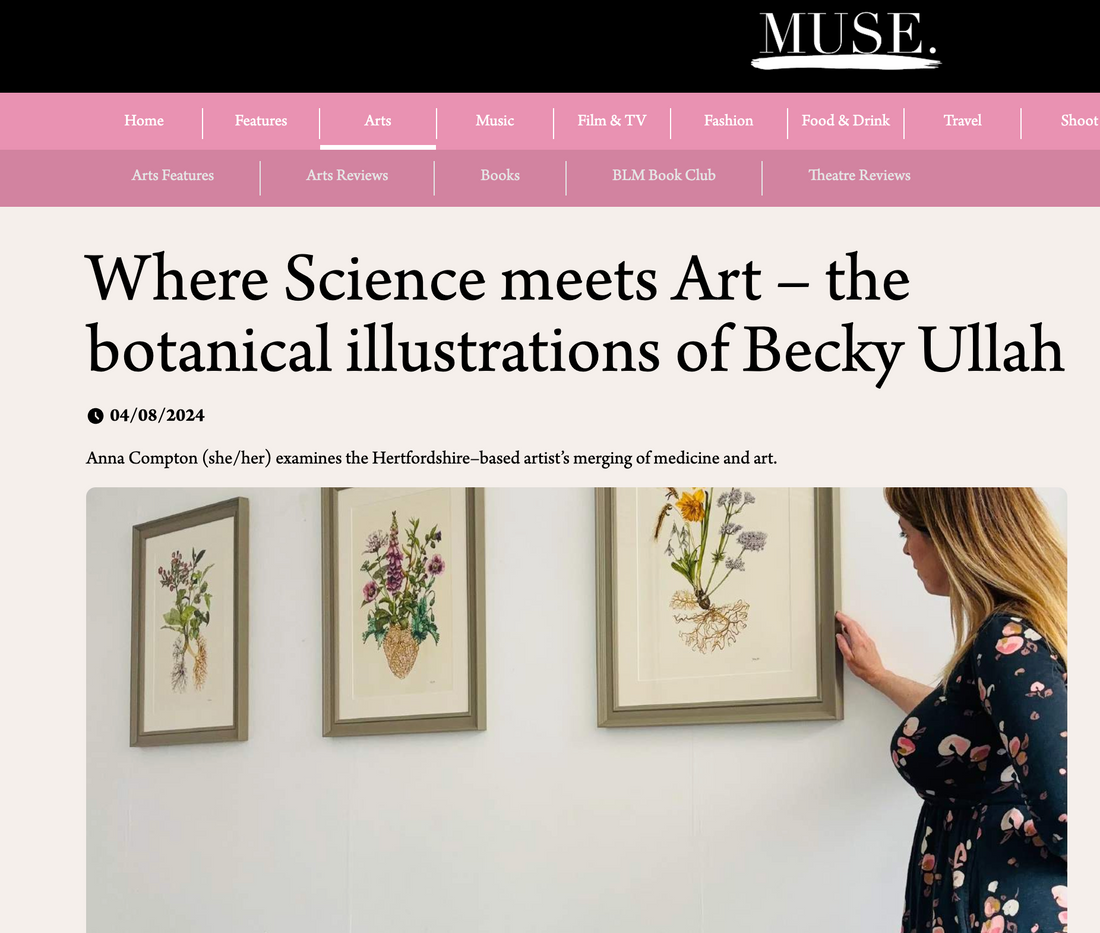Open Theatre Reviews

pyautogui.click(x=859, y=176)
